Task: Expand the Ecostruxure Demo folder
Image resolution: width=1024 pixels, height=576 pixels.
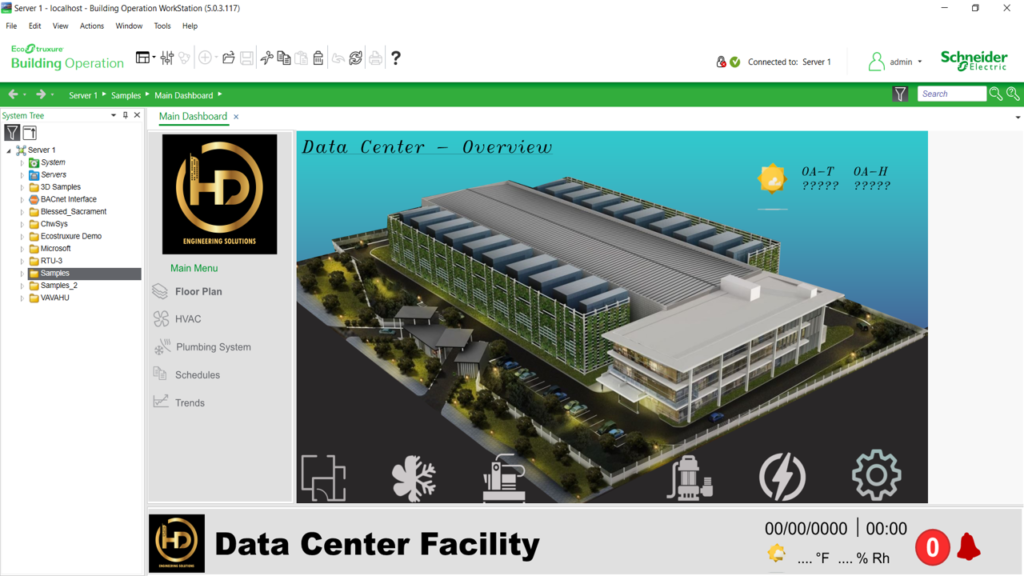Action: point(22,237)
